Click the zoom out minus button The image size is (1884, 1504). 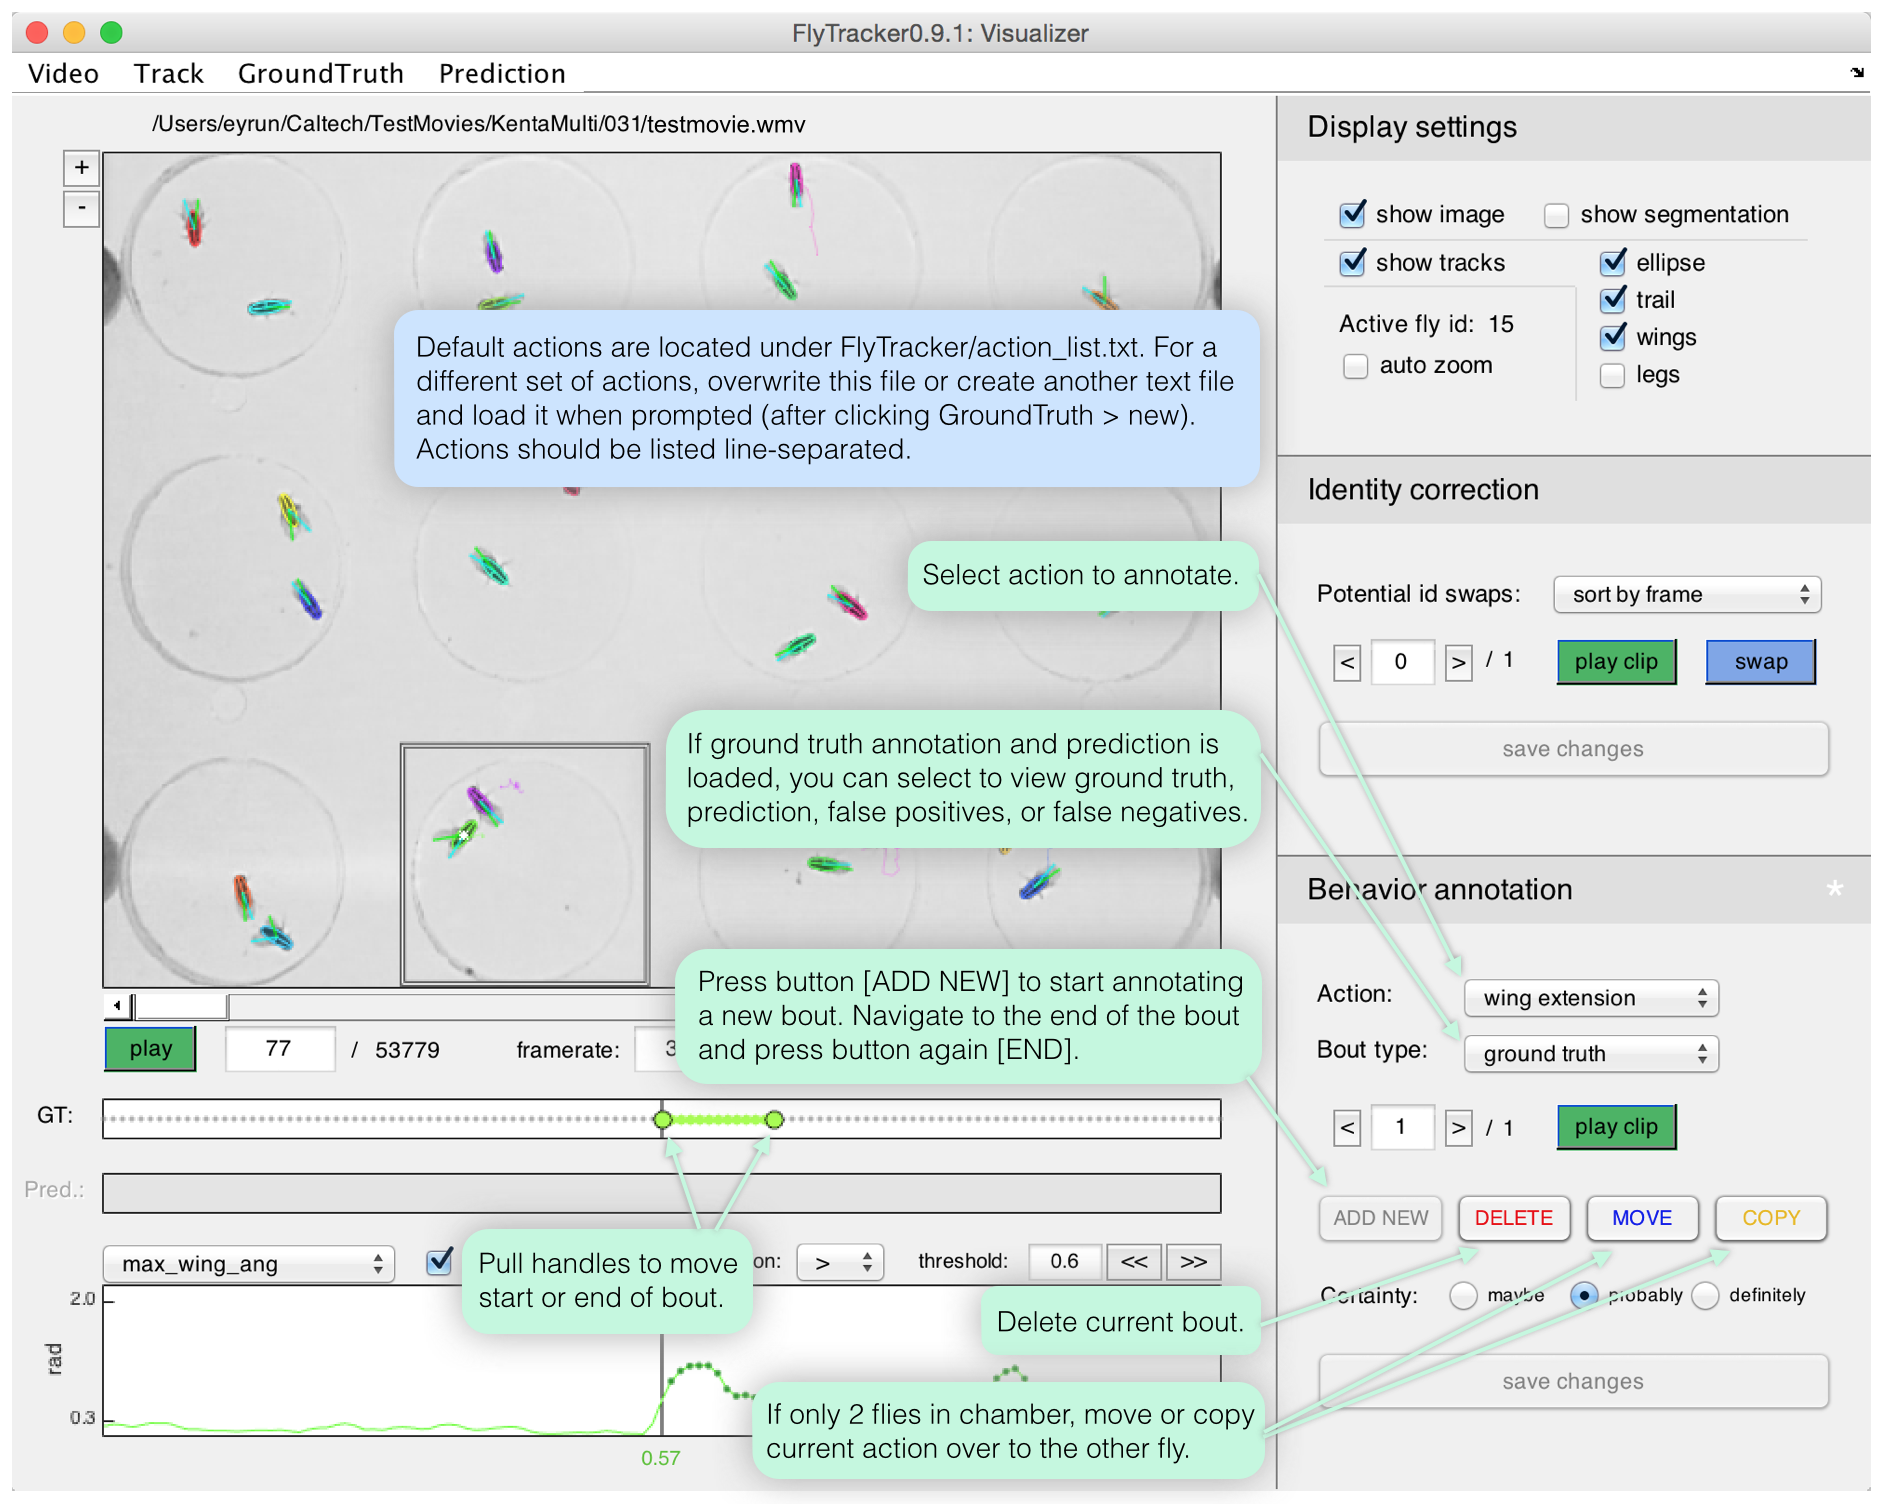tap(81, 209)
